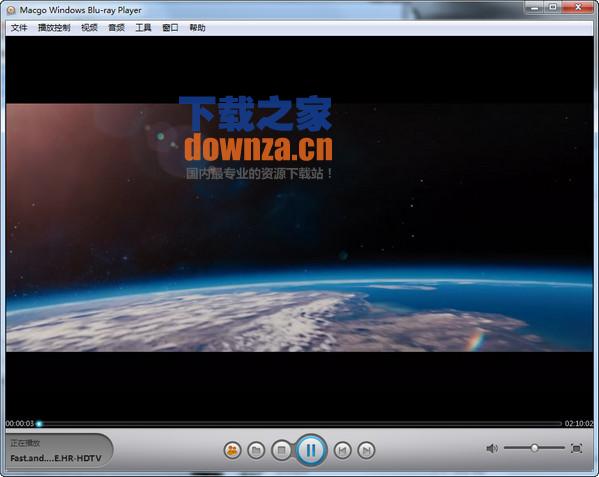This screenshot has height=477, width=599.
Task: Click the progress bar playhead marker
Action: (39, 424)
